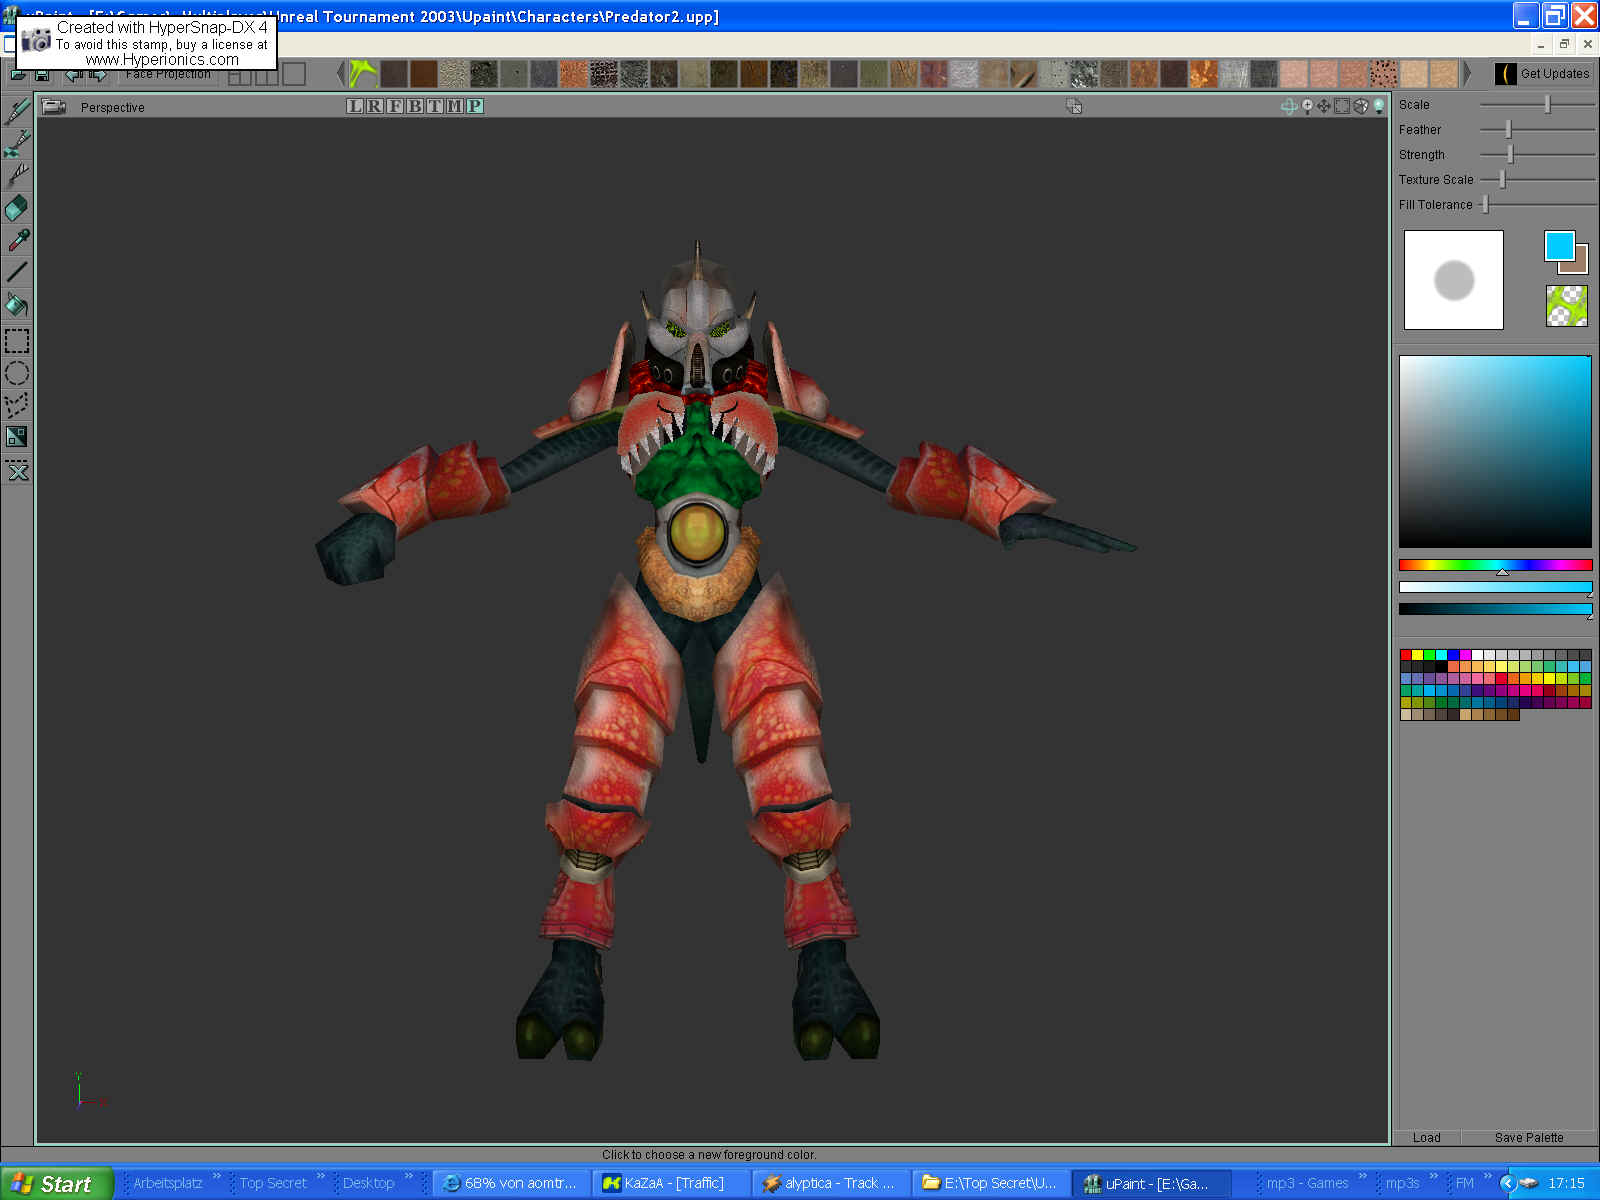Viewport: 1600px width, 1200px height.
Task: Switch viewport to Top view via T button
Action: (436, 106)
